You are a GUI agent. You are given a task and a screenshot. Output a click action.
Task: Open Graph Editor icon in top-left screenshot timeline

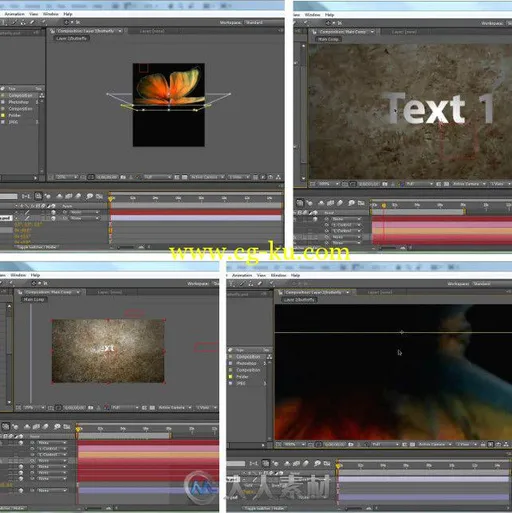(x=99, y=196)
